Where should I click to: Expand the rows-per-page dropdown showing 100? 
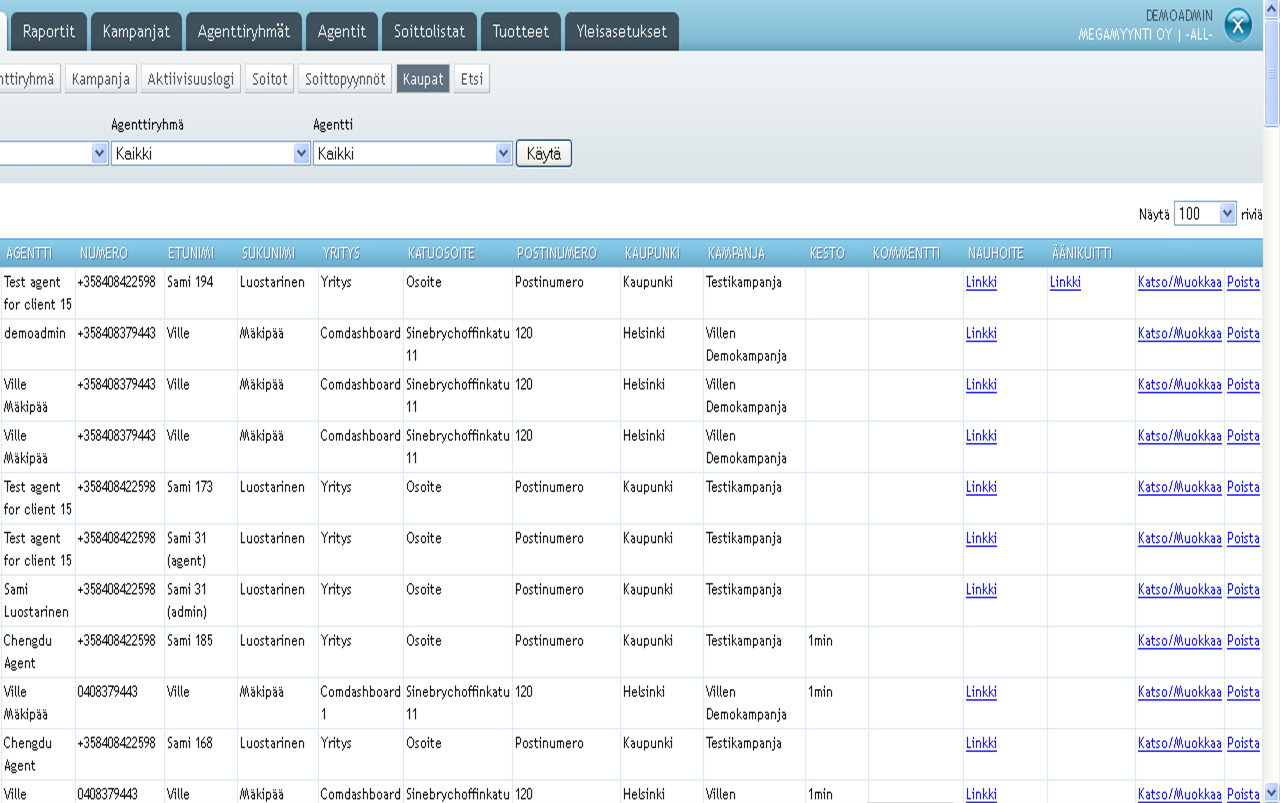click(x=1205, y=214)
